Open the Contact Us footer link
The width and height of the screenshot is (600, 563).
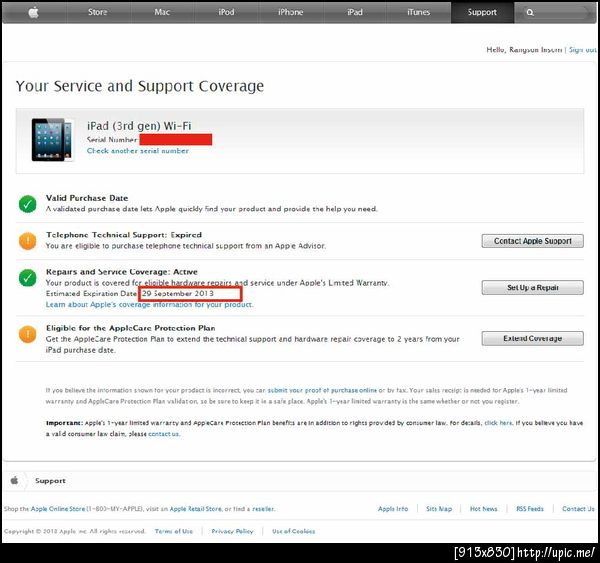pyautogui.click(x=578, y=509)
